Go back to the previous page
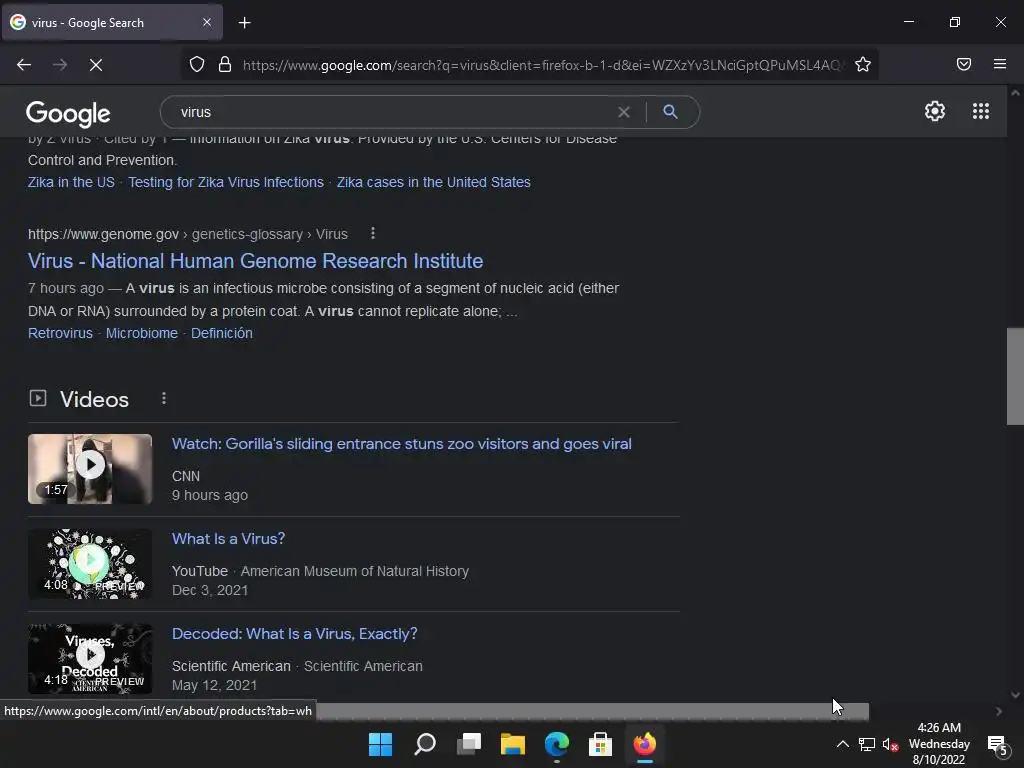Image resolution: width=1024 pixels, height=768 pixels. [x=24, y=65]
